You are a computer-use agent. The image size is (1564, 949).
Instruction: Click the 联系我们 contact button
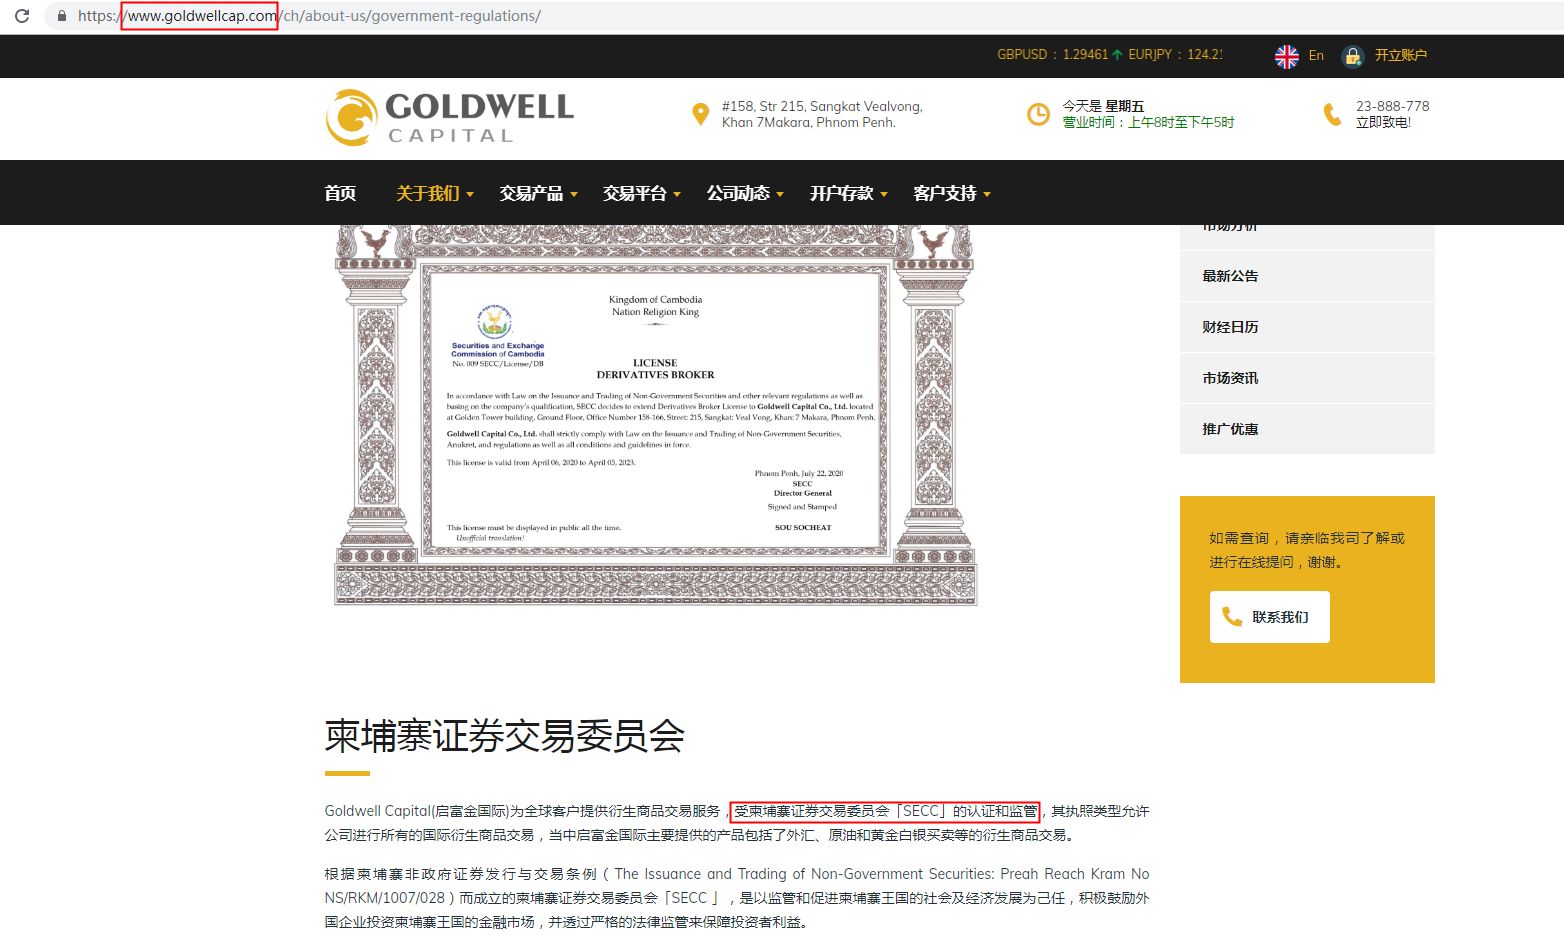coord(1270,617)
